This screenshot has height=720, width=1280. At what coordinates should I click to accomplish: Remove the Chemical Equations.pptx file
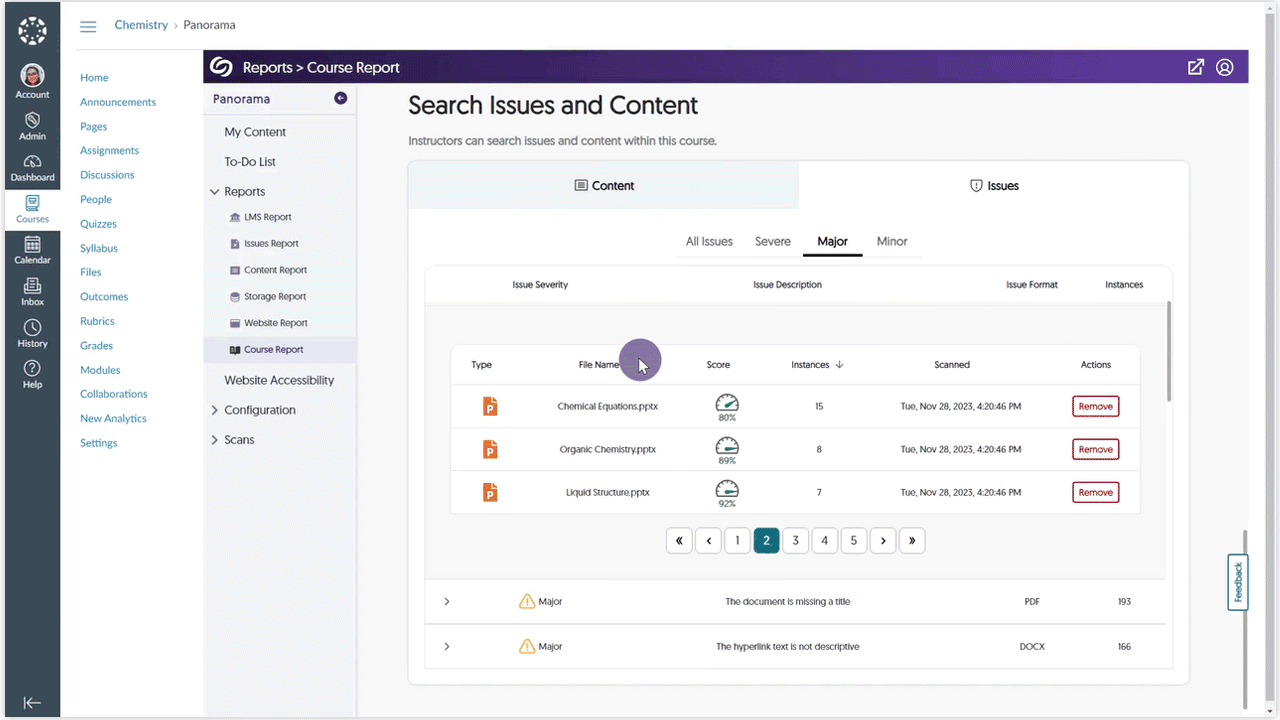tap(1095, 407)
